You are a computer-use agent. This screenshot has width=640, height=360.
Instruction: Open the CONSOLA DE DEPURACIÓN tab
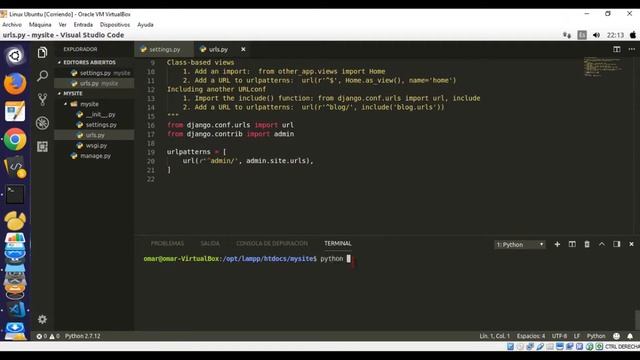[272, 244]
